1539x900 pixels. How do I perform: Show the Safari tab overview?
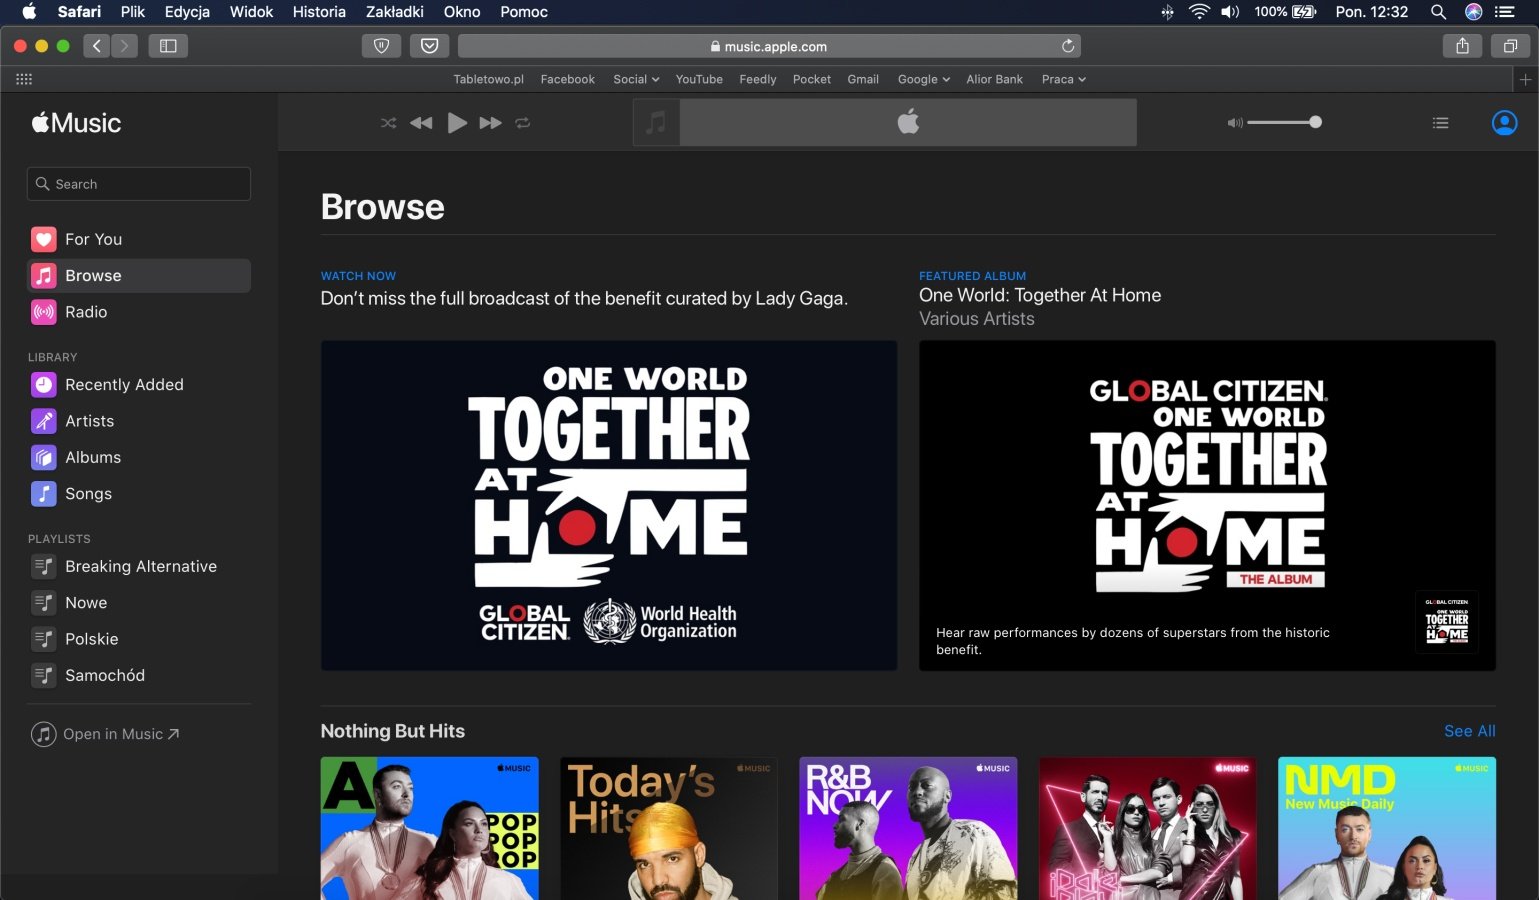click(x=1510, y=46)
